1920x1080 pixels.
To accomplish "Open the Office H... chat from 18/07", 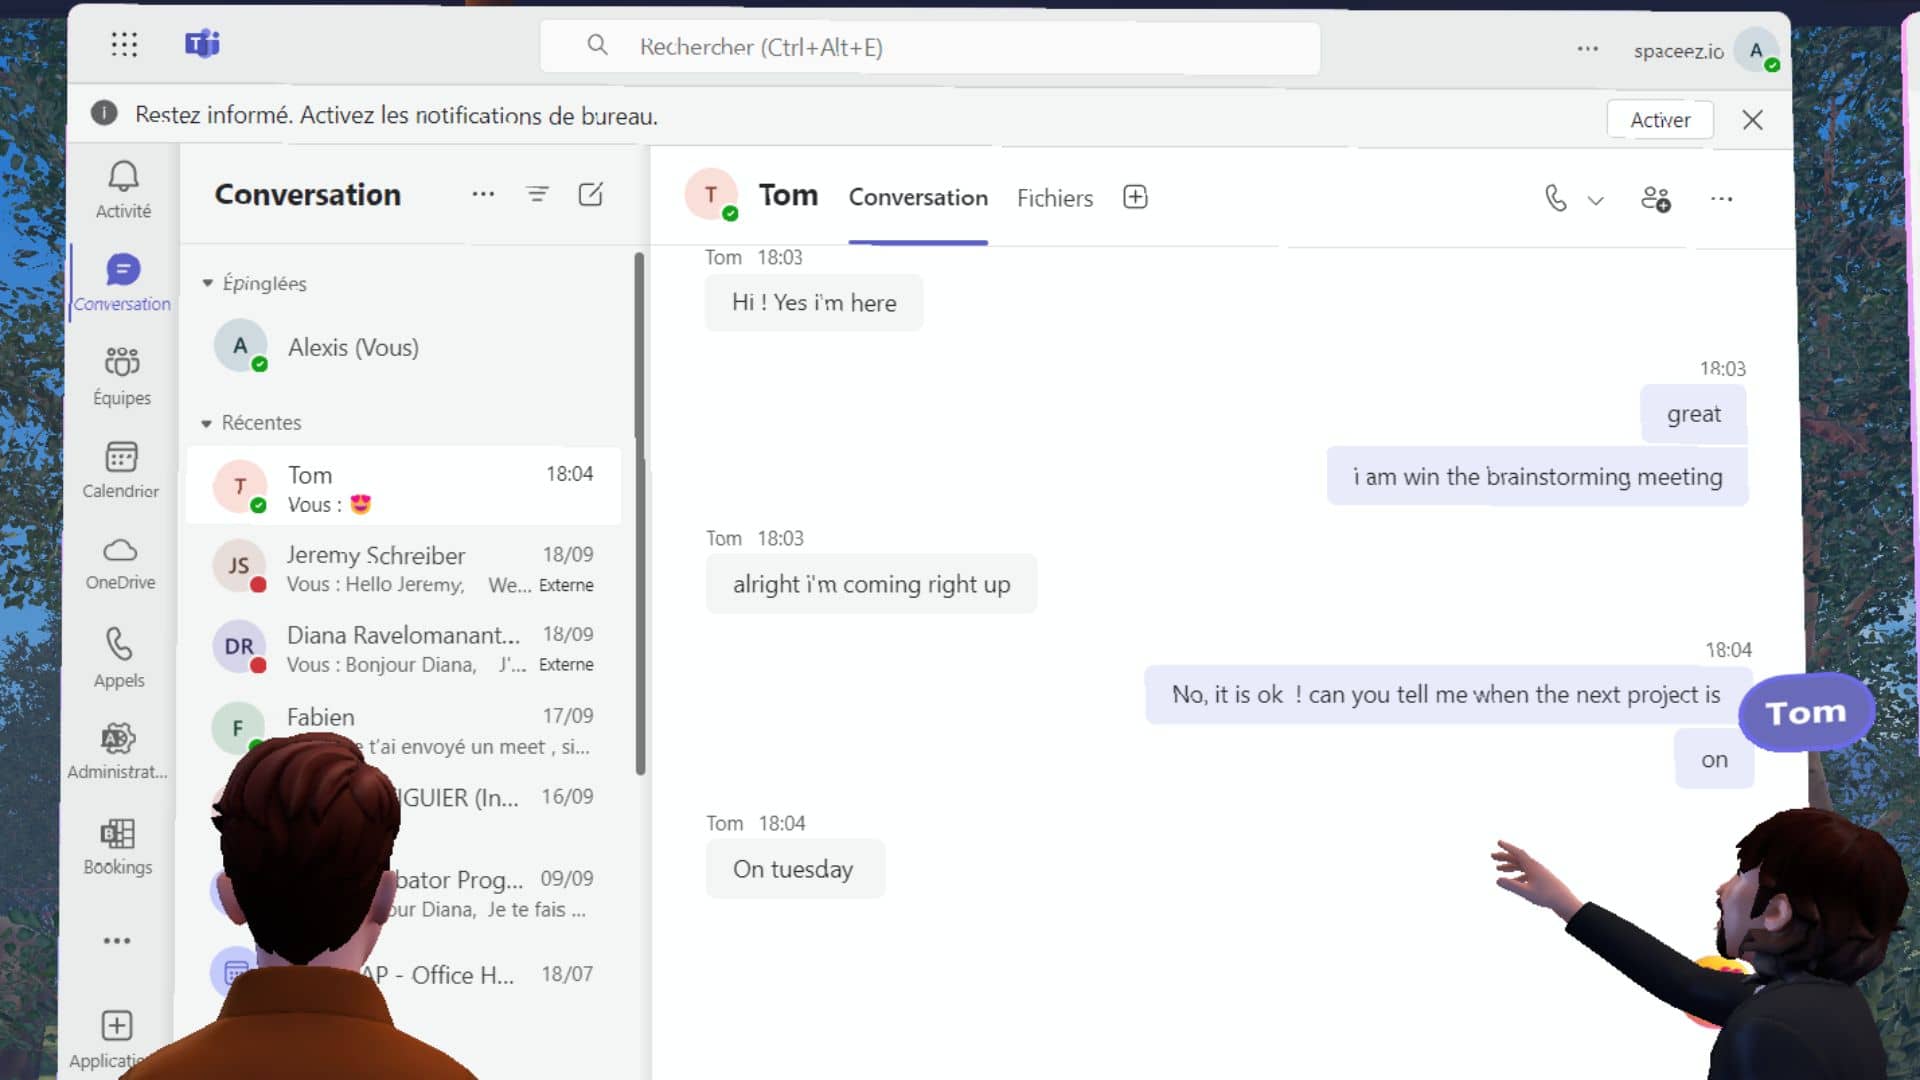I will click(x=403, y=975).
